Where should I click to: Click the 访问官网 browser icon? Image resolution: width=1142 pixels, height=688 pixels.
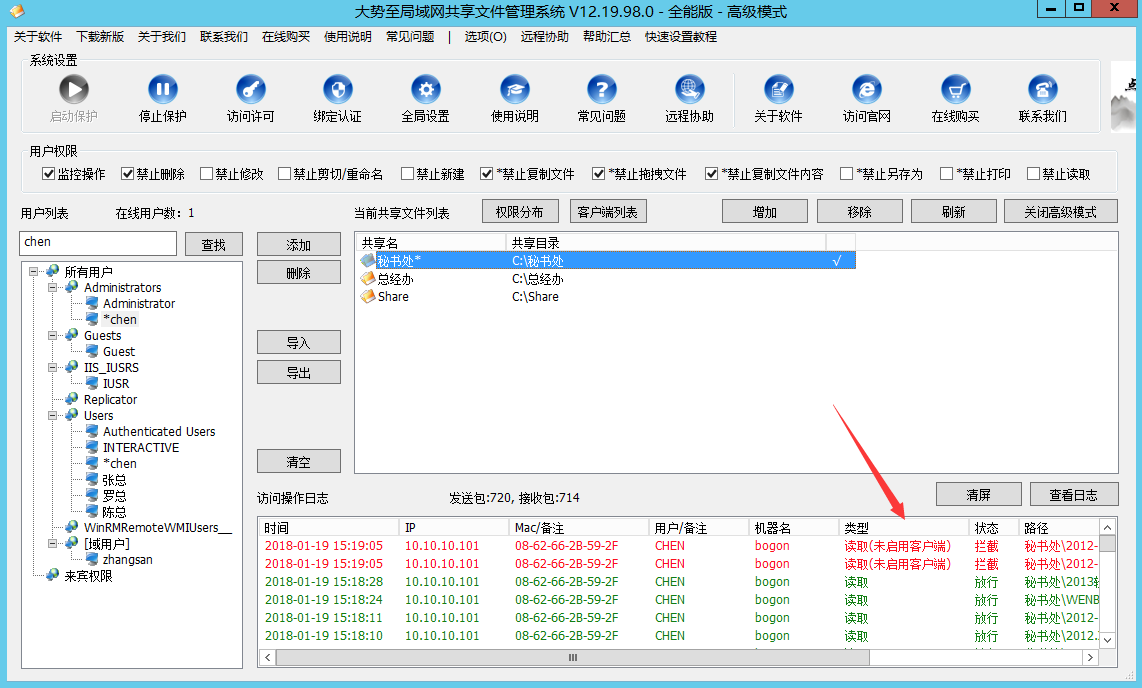click(867, 90)
